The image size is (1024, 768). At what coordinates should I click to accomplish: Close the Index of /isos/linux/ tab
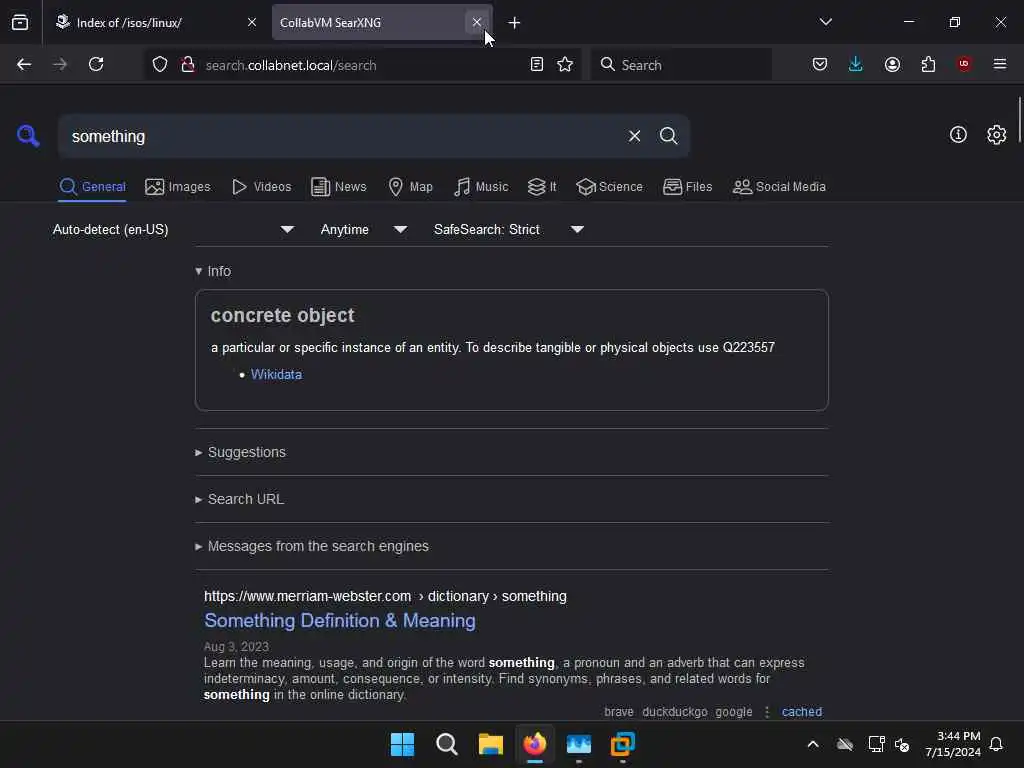[252, 22]
